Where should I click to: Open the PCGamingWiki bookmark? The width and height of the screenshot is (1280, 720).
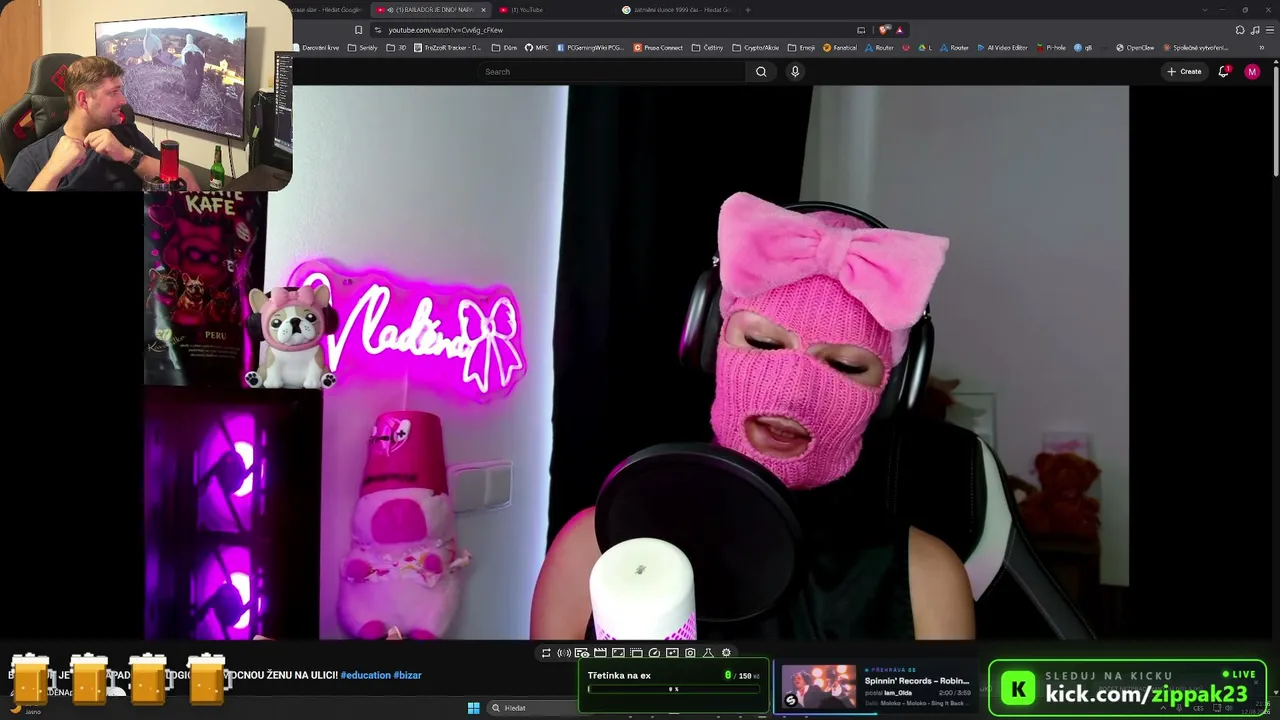[x=590, y=48]
